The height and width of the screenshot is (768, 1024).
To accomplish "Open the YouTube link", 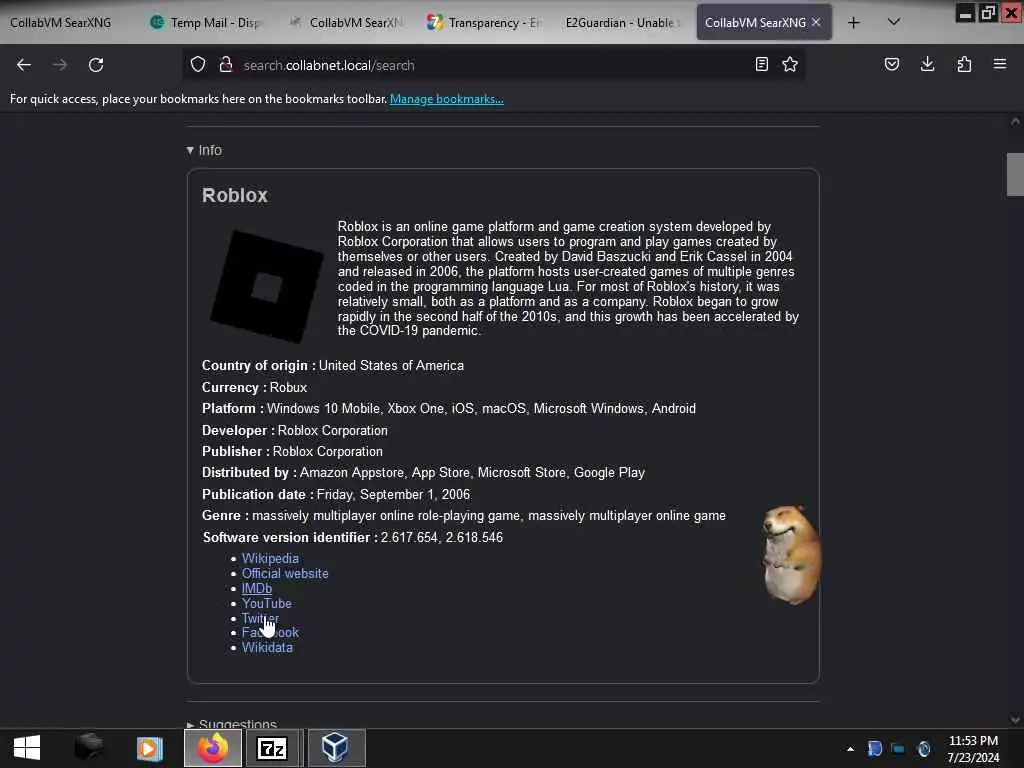I will click(266, 603).
